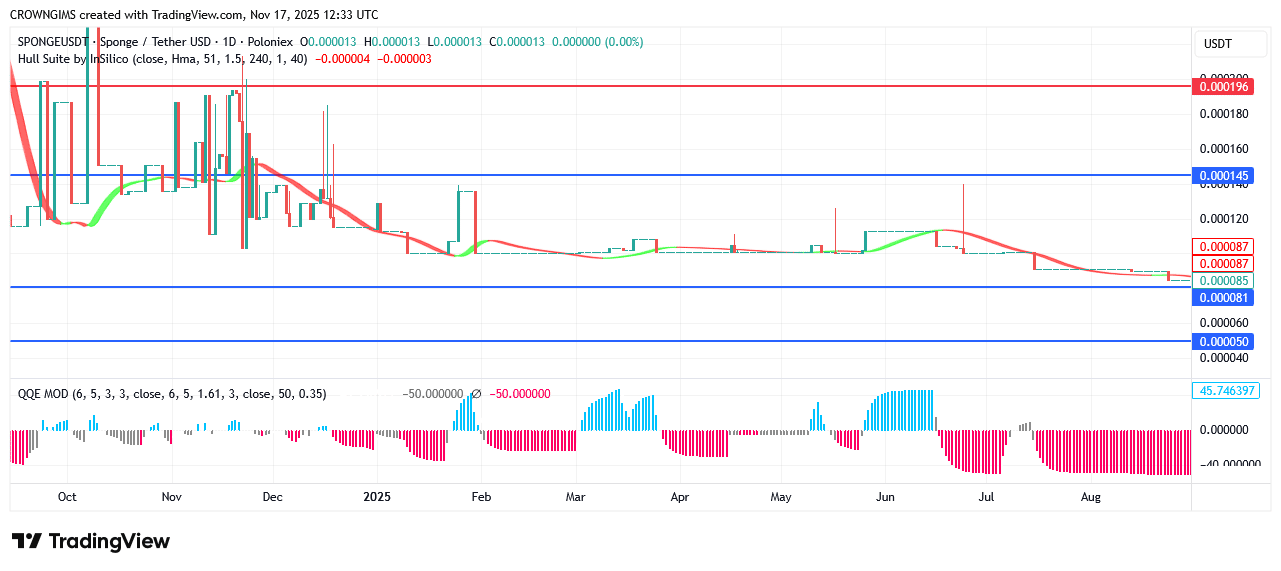
Task: Click the empty-set symbol in QQE legend
Action: tap(476, 394)
